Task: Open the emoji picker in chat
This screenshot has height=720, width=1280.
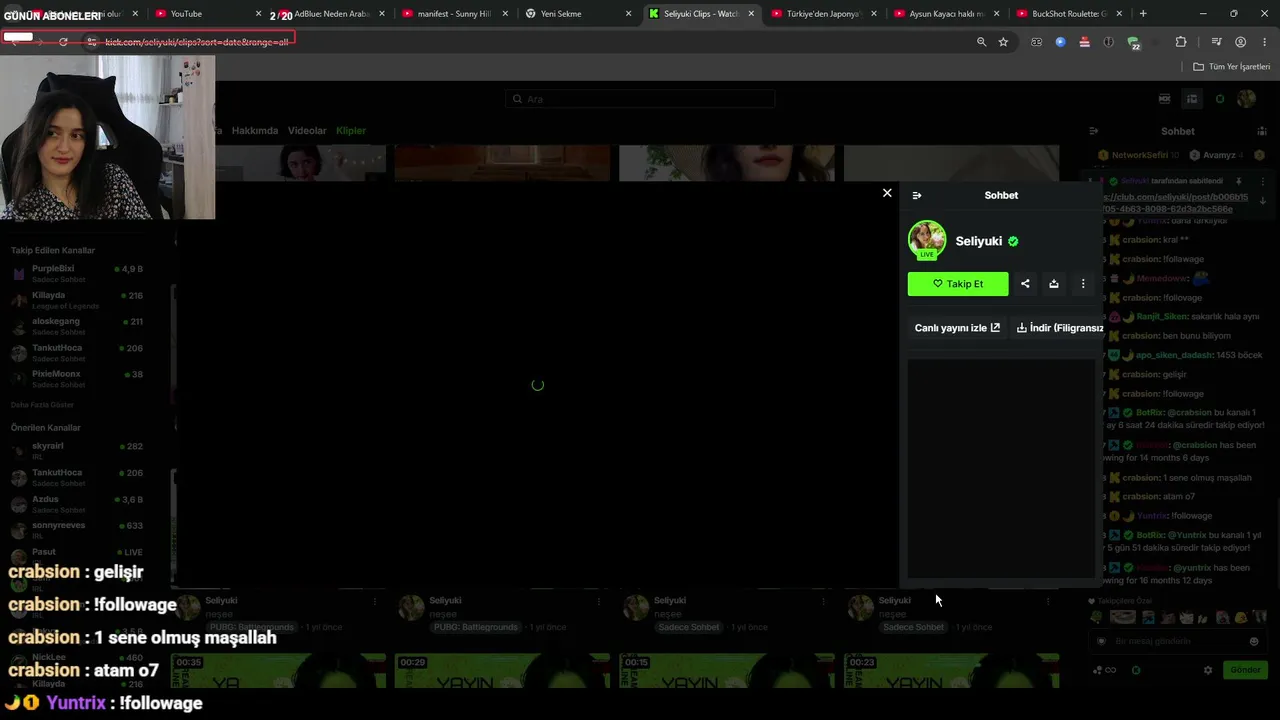Action: click(x=1254, y=641)
